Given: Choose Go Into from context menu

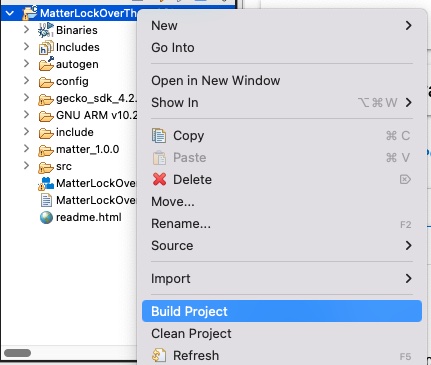Looking at the screenshot, I should [282, 48].
